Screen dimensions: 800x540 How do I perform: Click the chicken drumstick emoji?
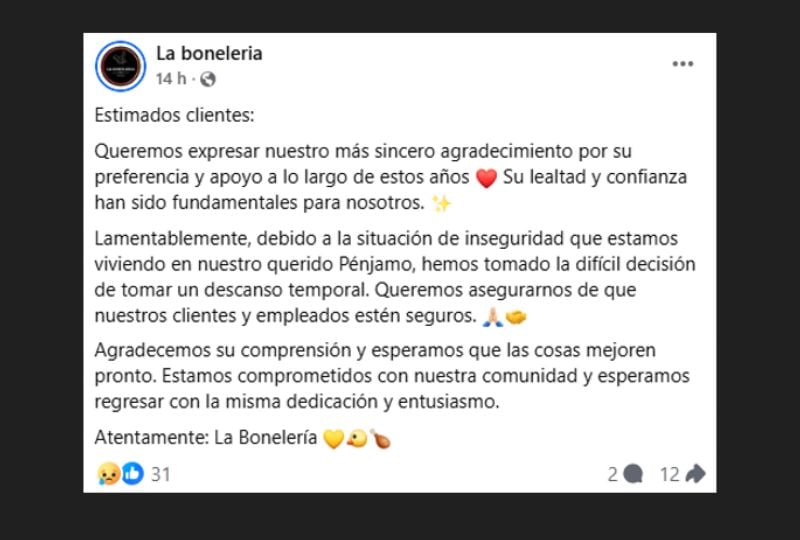(x=380, y=439)
